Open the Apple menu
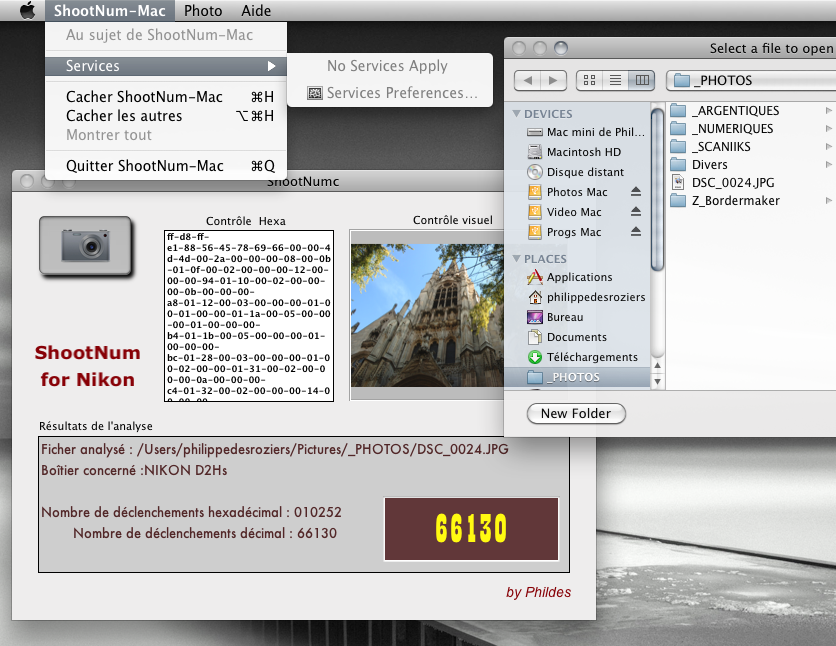 (x=28, y=10)
